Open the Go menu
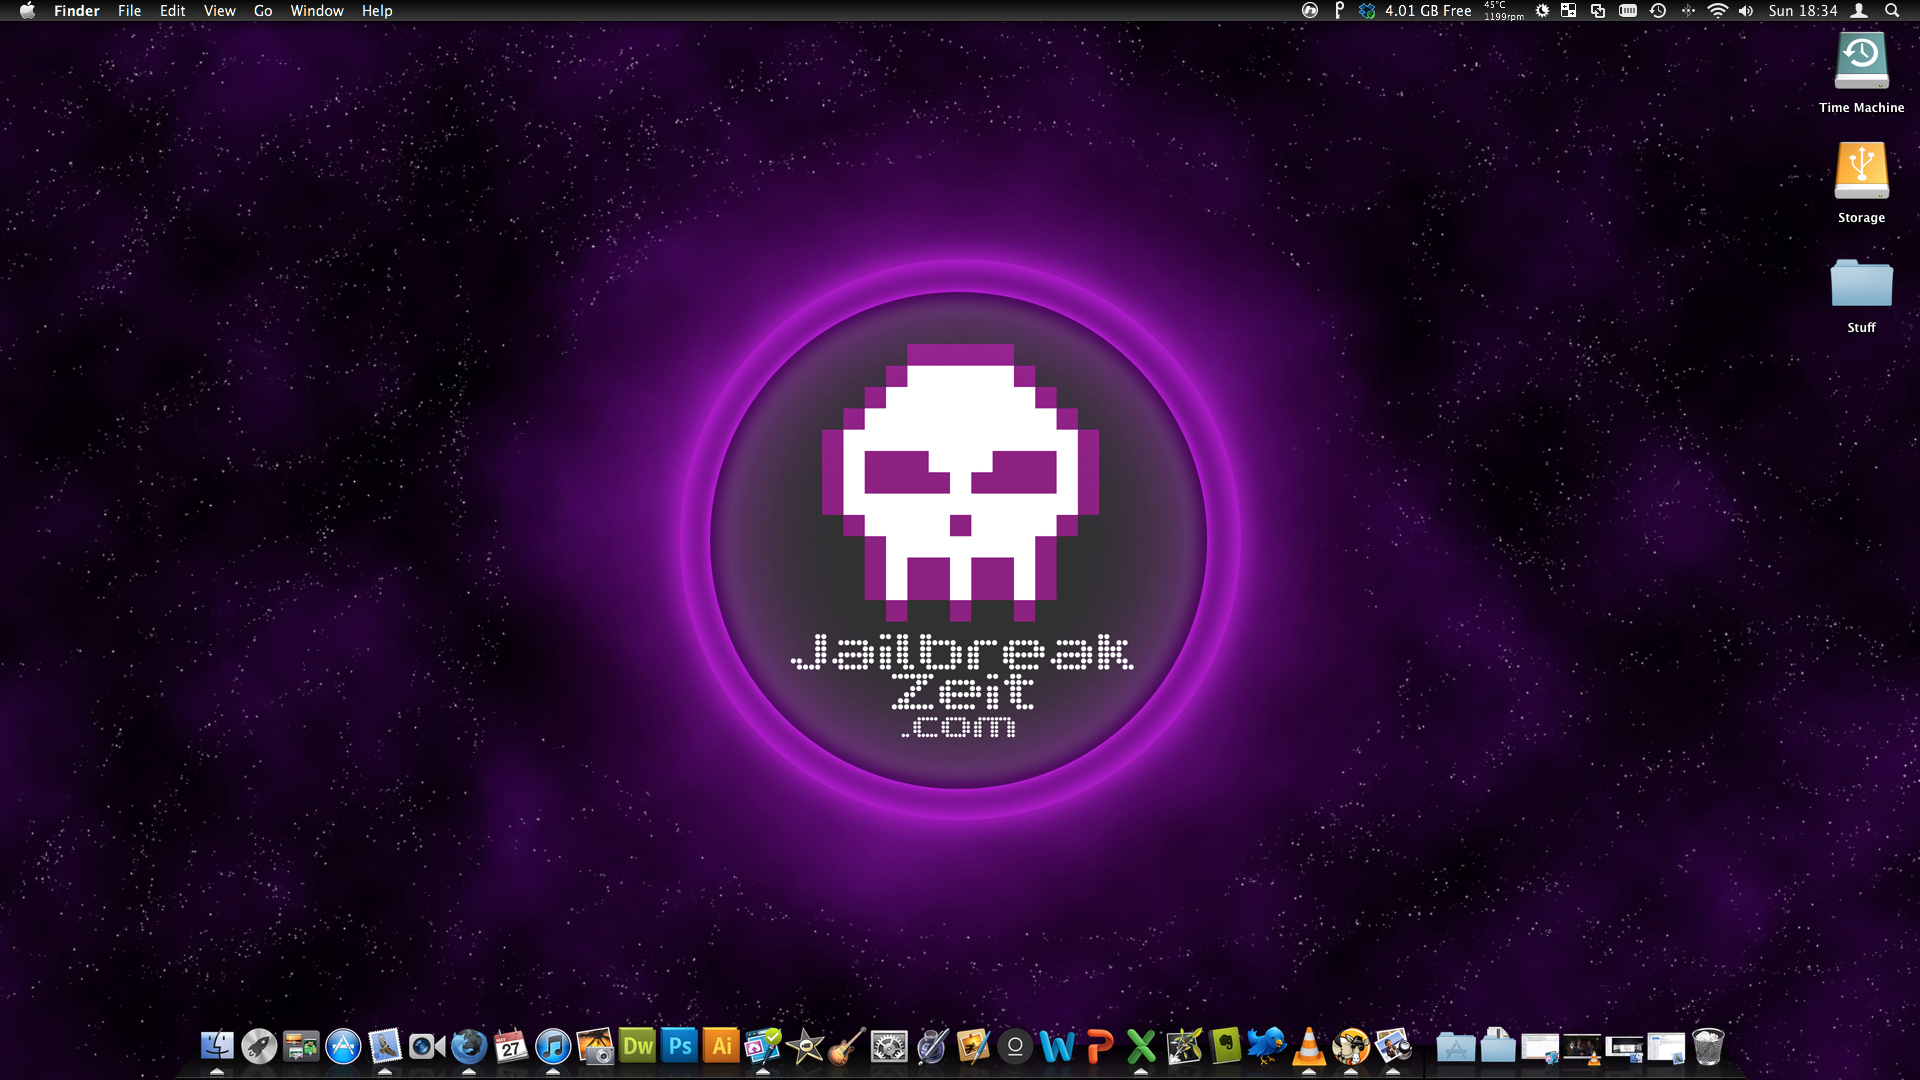 pyautogui.click(x=263, y=11)
